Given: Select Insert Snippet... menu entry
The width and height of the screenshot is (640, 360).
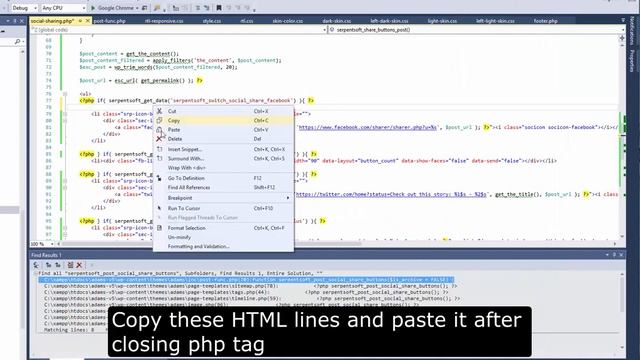Looking at the screenshot, I should click(x=223, y=149).
